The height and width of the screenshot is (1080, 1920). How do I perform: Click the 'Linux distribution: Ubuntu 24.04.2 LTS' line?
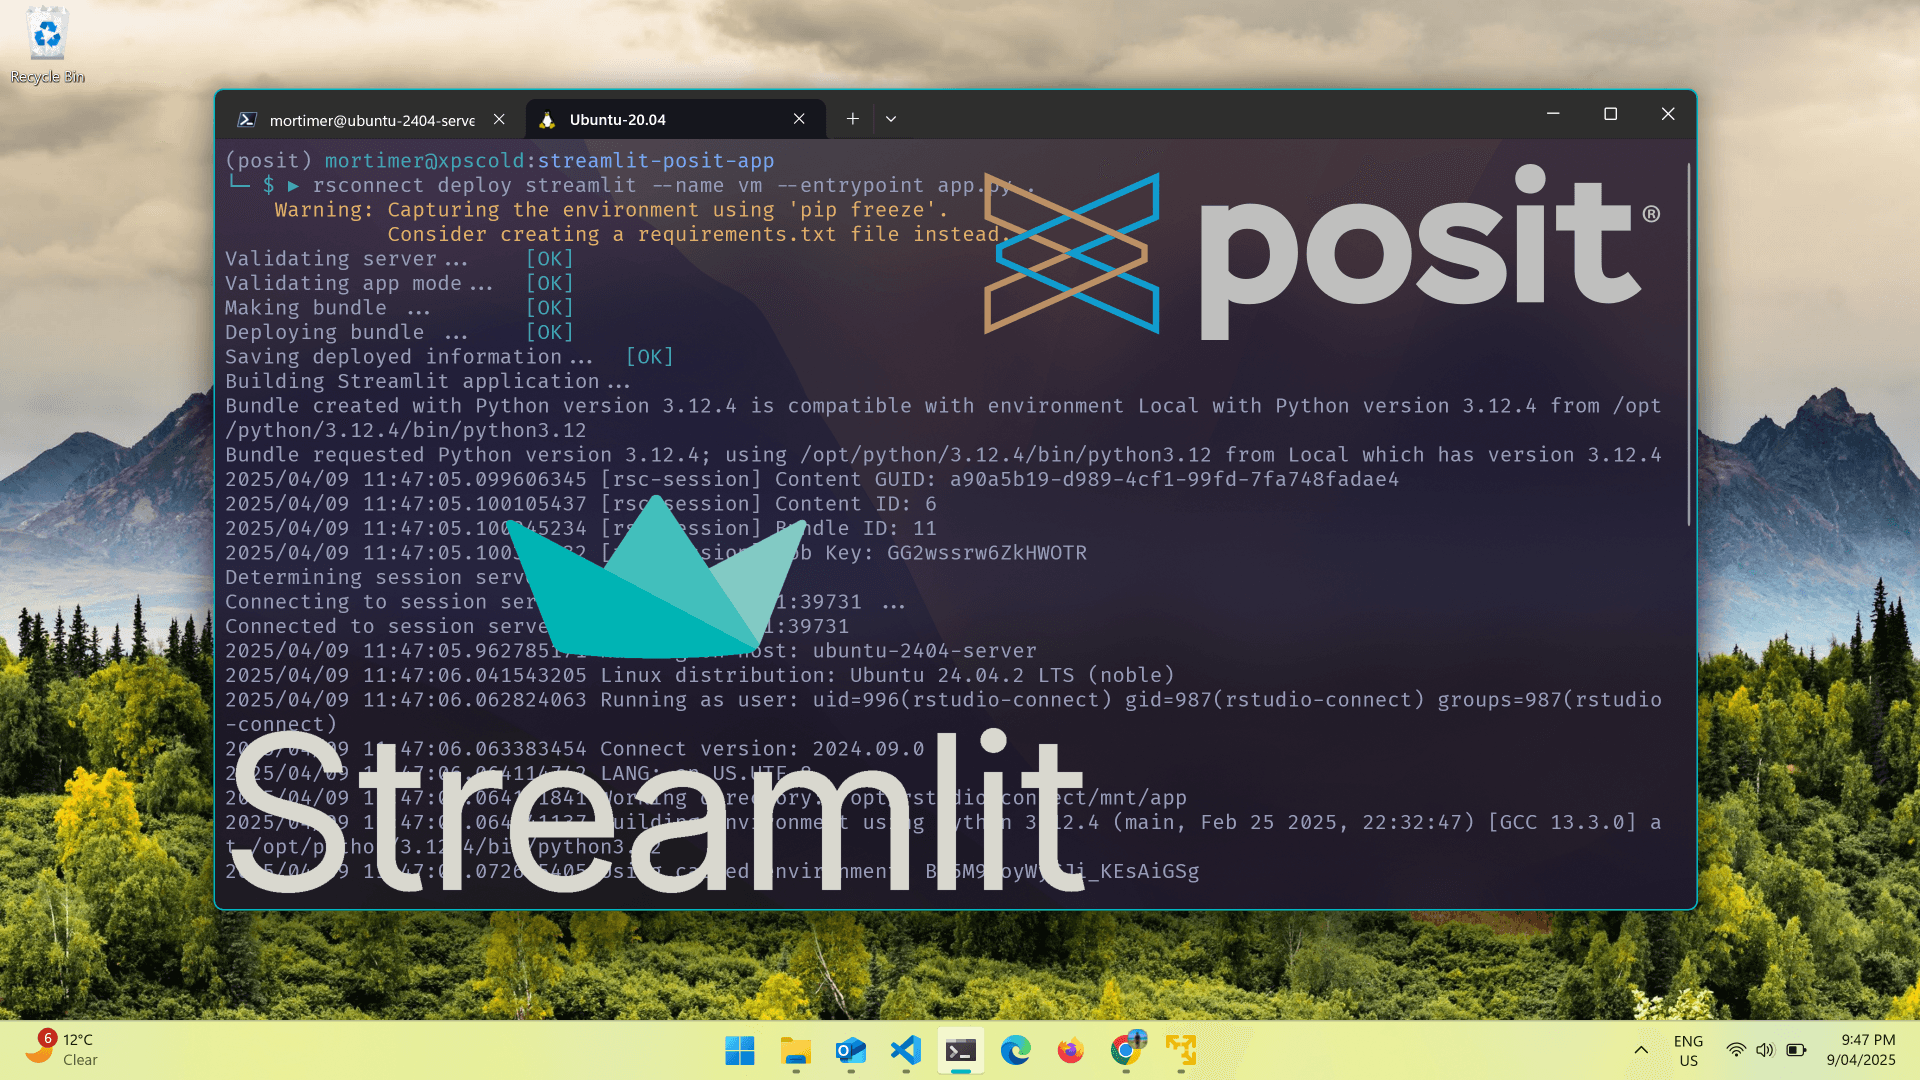pos(699,675)
